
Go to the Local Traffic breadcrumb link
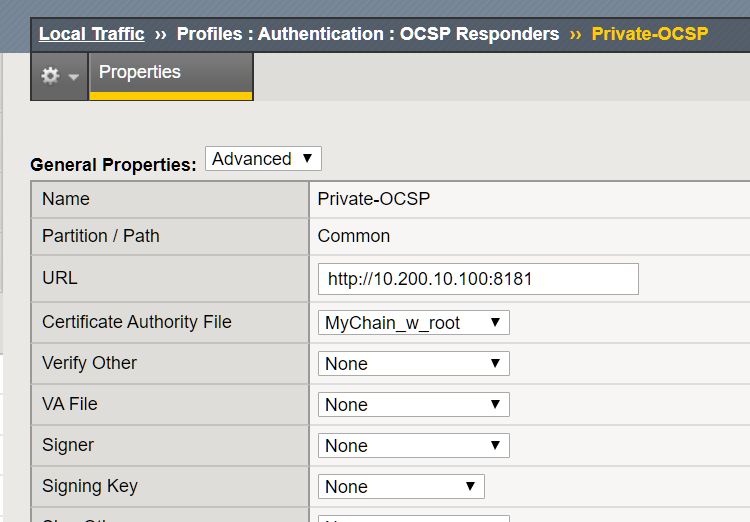91,34
